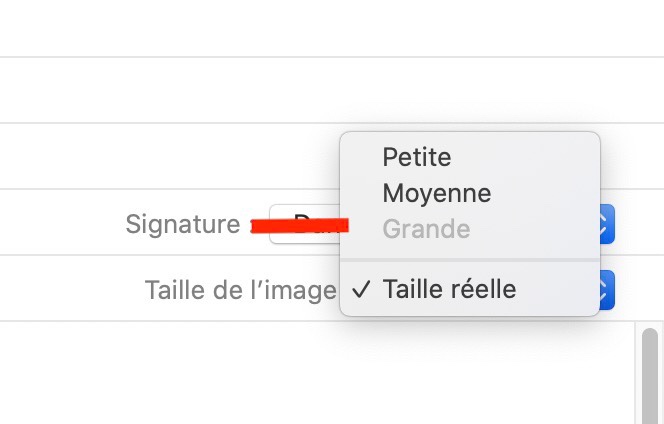Click the second empty header field row

300,90
